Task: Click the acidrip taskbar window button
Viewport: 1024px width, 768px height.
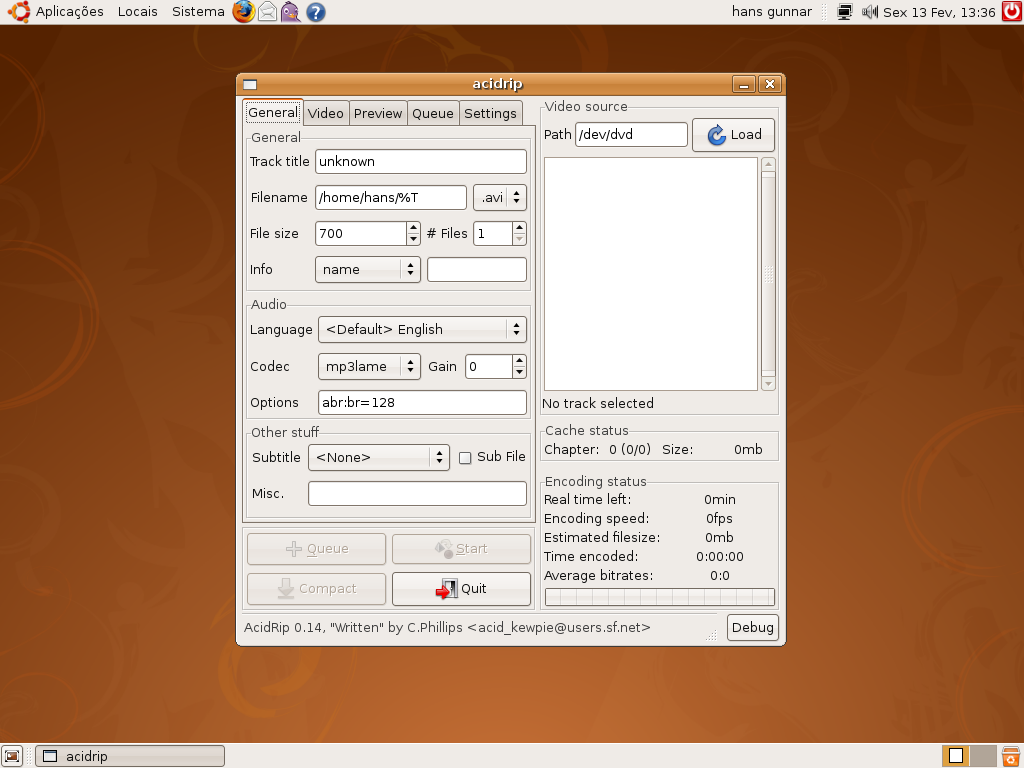Action: click(x=129, y=756)
